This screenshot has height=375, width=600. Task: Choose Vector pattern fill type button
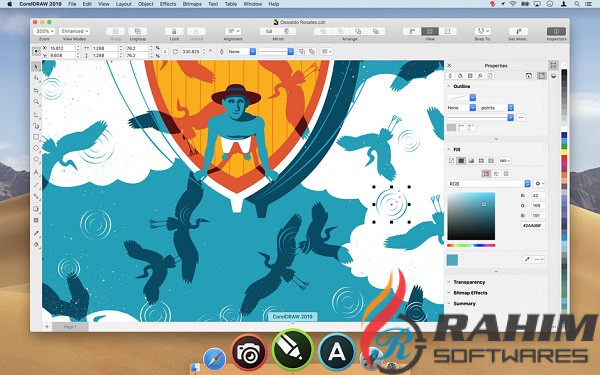click(481, 161)
